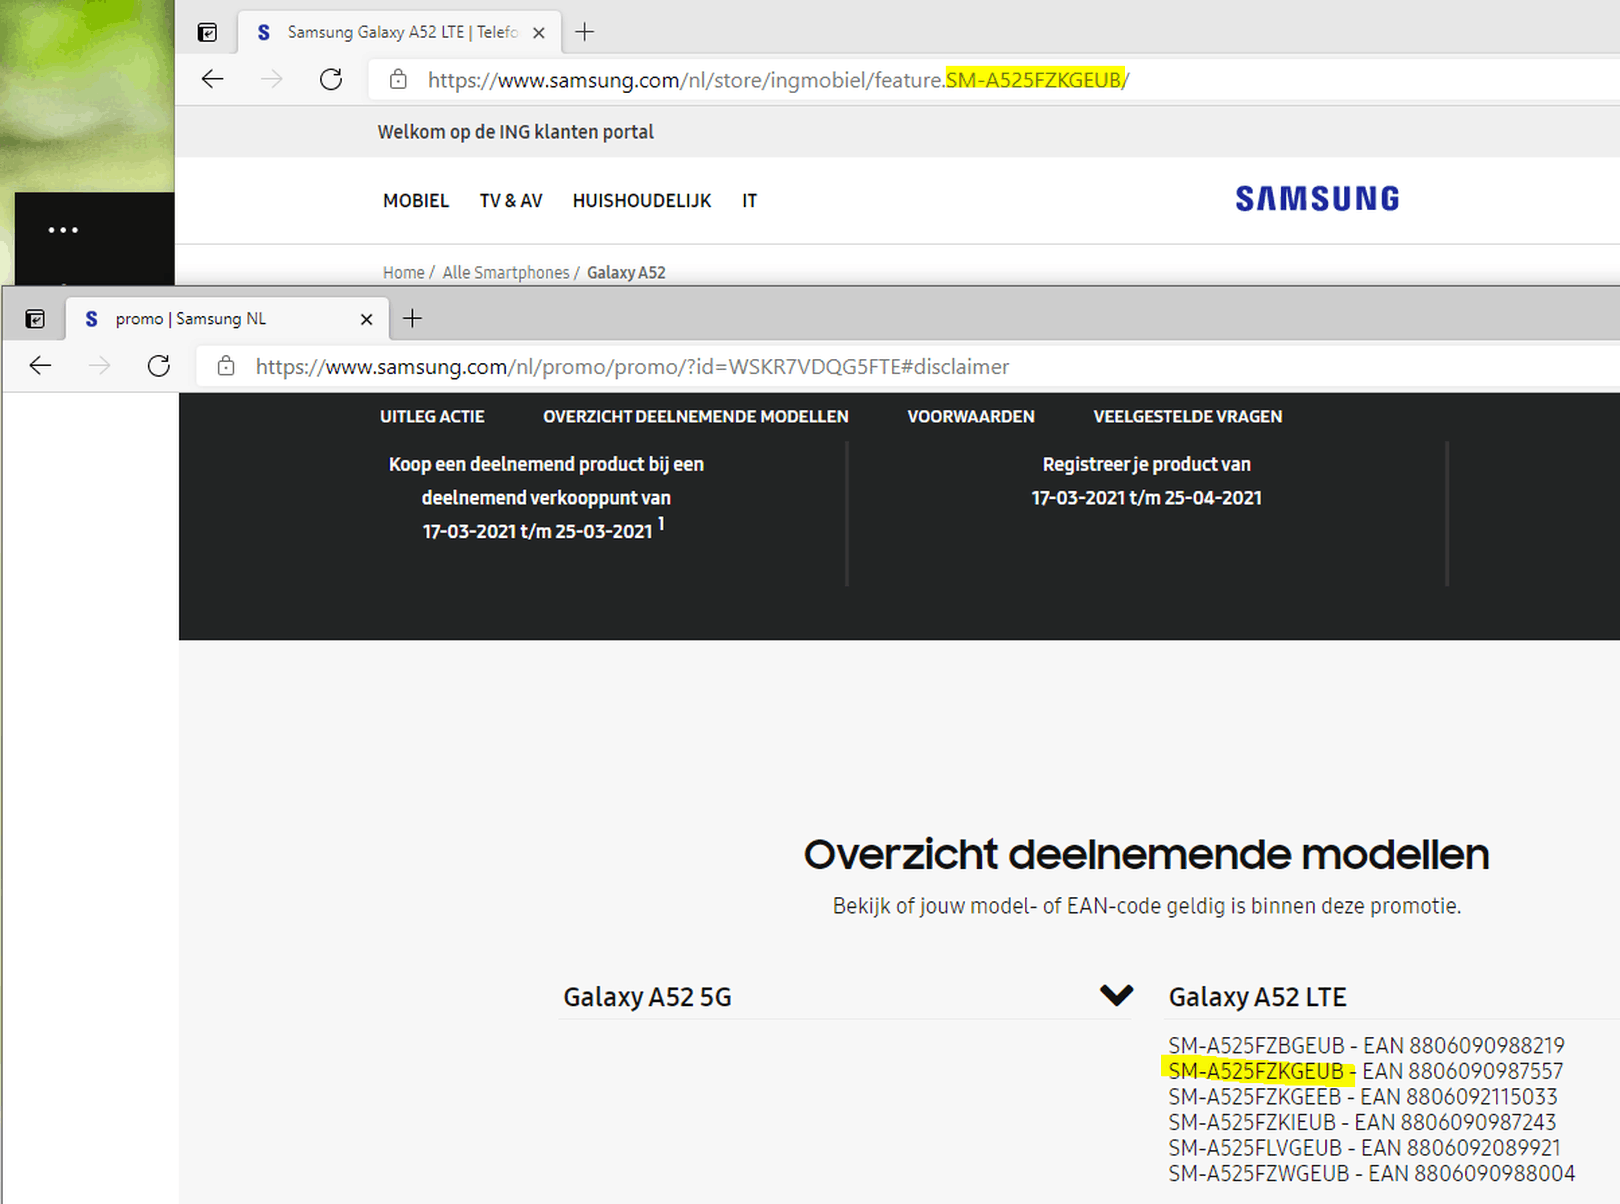Click 'Welkom op de ING klanten portal' text

516,132
